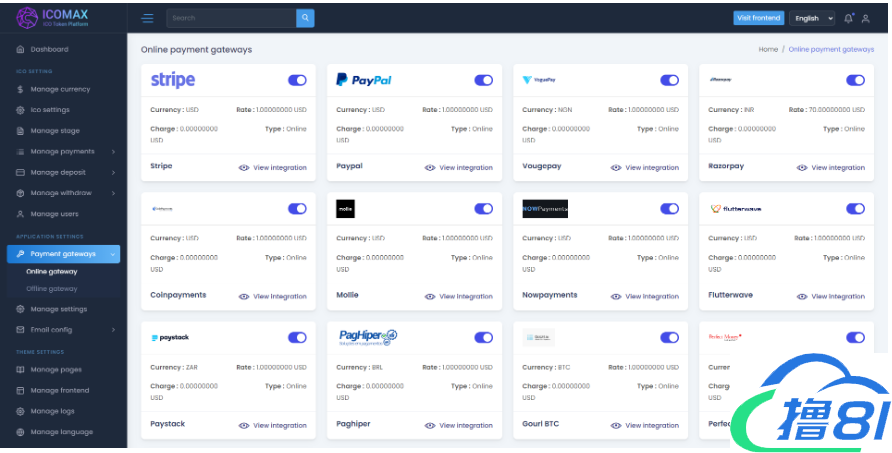Open the user profile icon
This screenshot has width=892, height=453.
[x=866, y=18]
